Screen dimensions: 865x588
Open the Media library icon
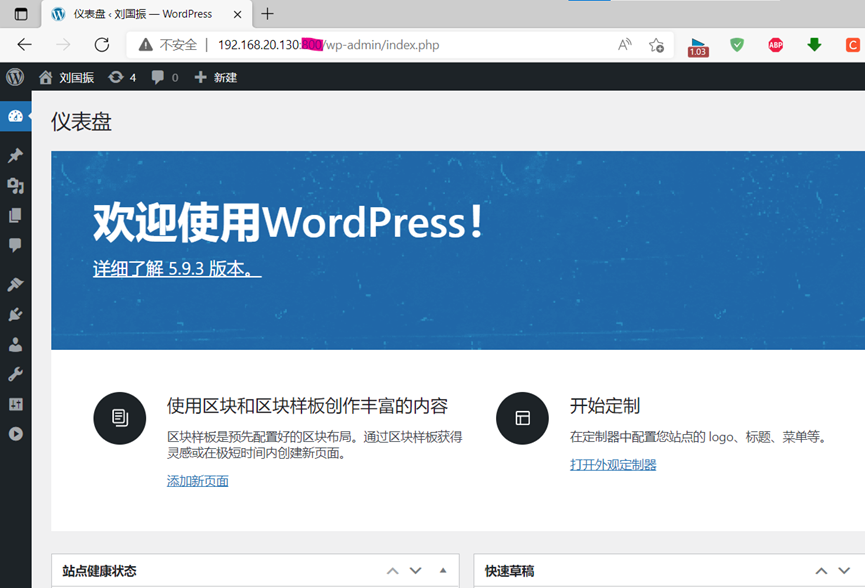point(15,185)
